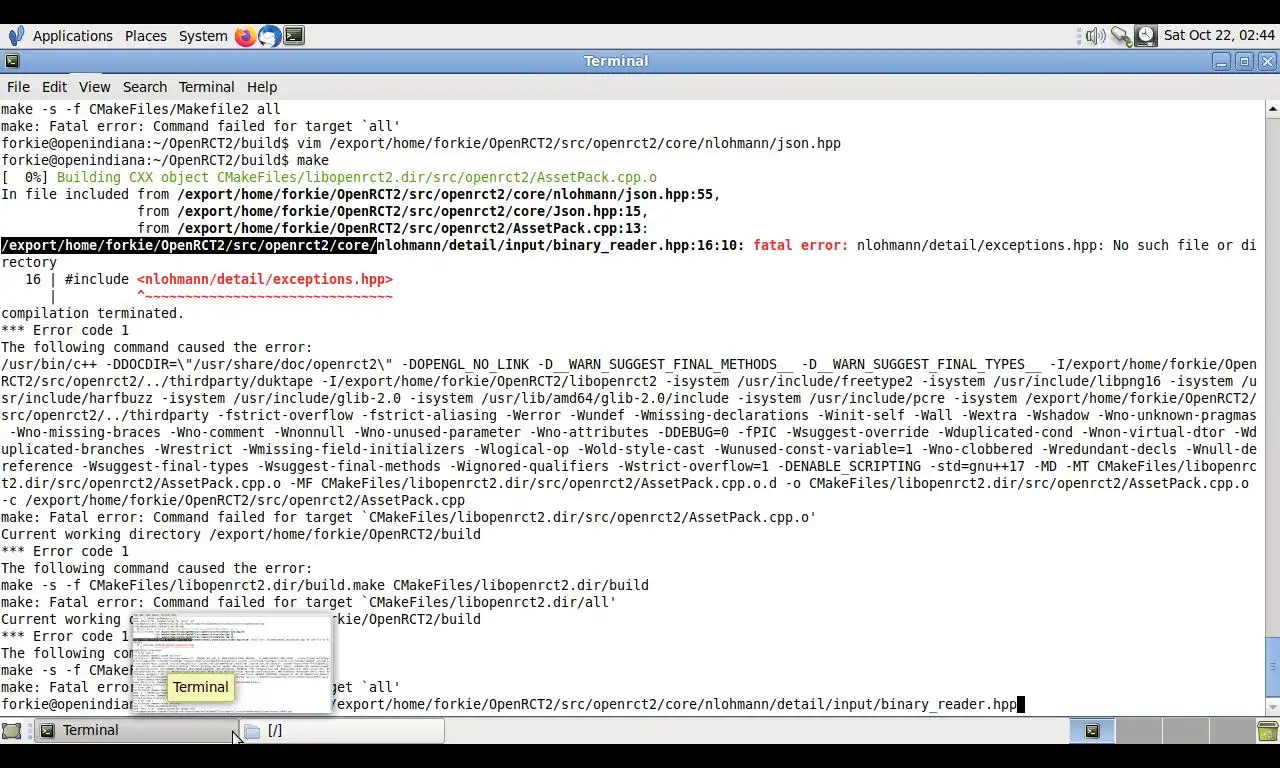Click 'Json.hpp:15' include path line
This screenshot has width=1280, height=768.
[393, 211]
